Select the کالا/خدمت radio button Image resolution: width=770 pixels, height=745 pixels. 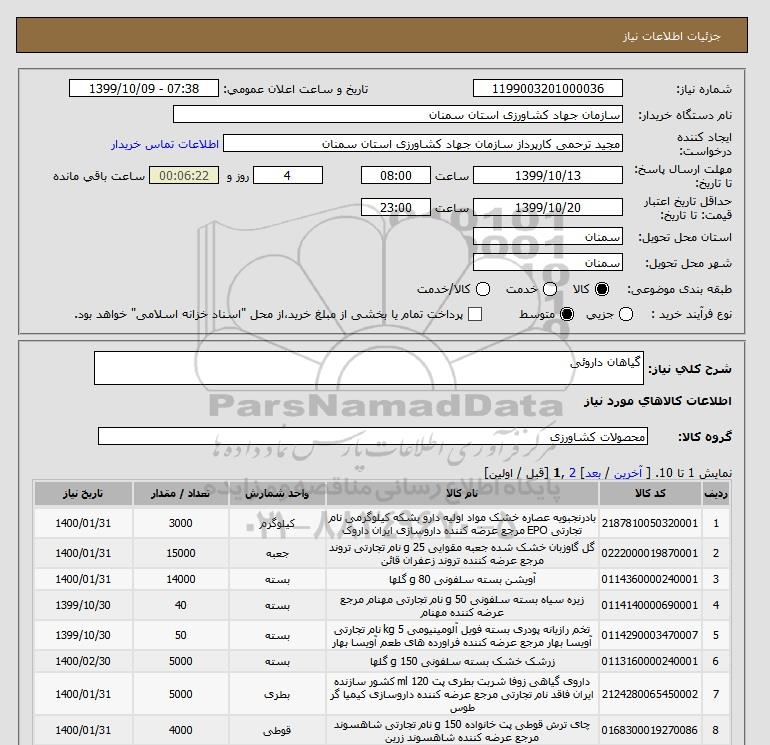(483, 289)
